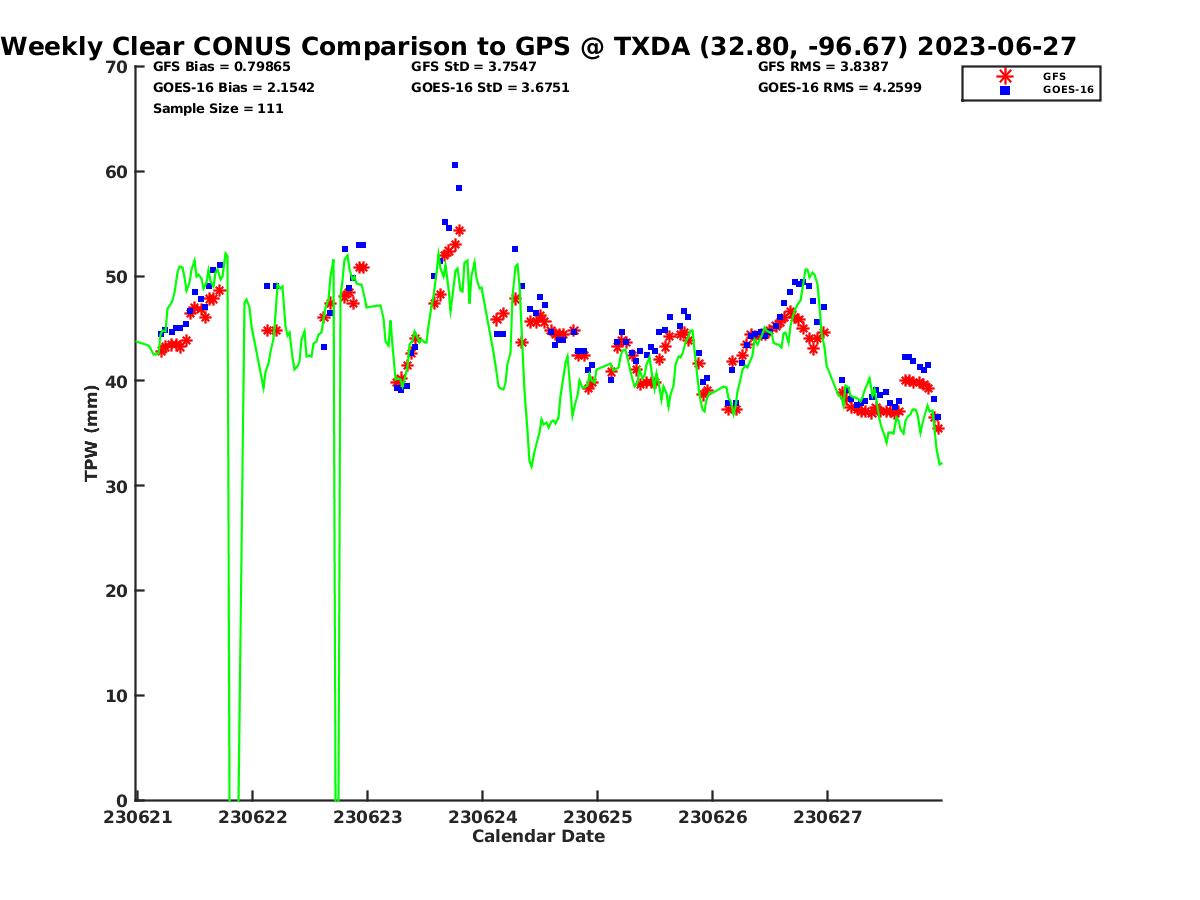This screenshot has width=1200, height=900.
Task: Click the 'GOES-16 StD = 3.6751' value
Action: pos(490,88)
